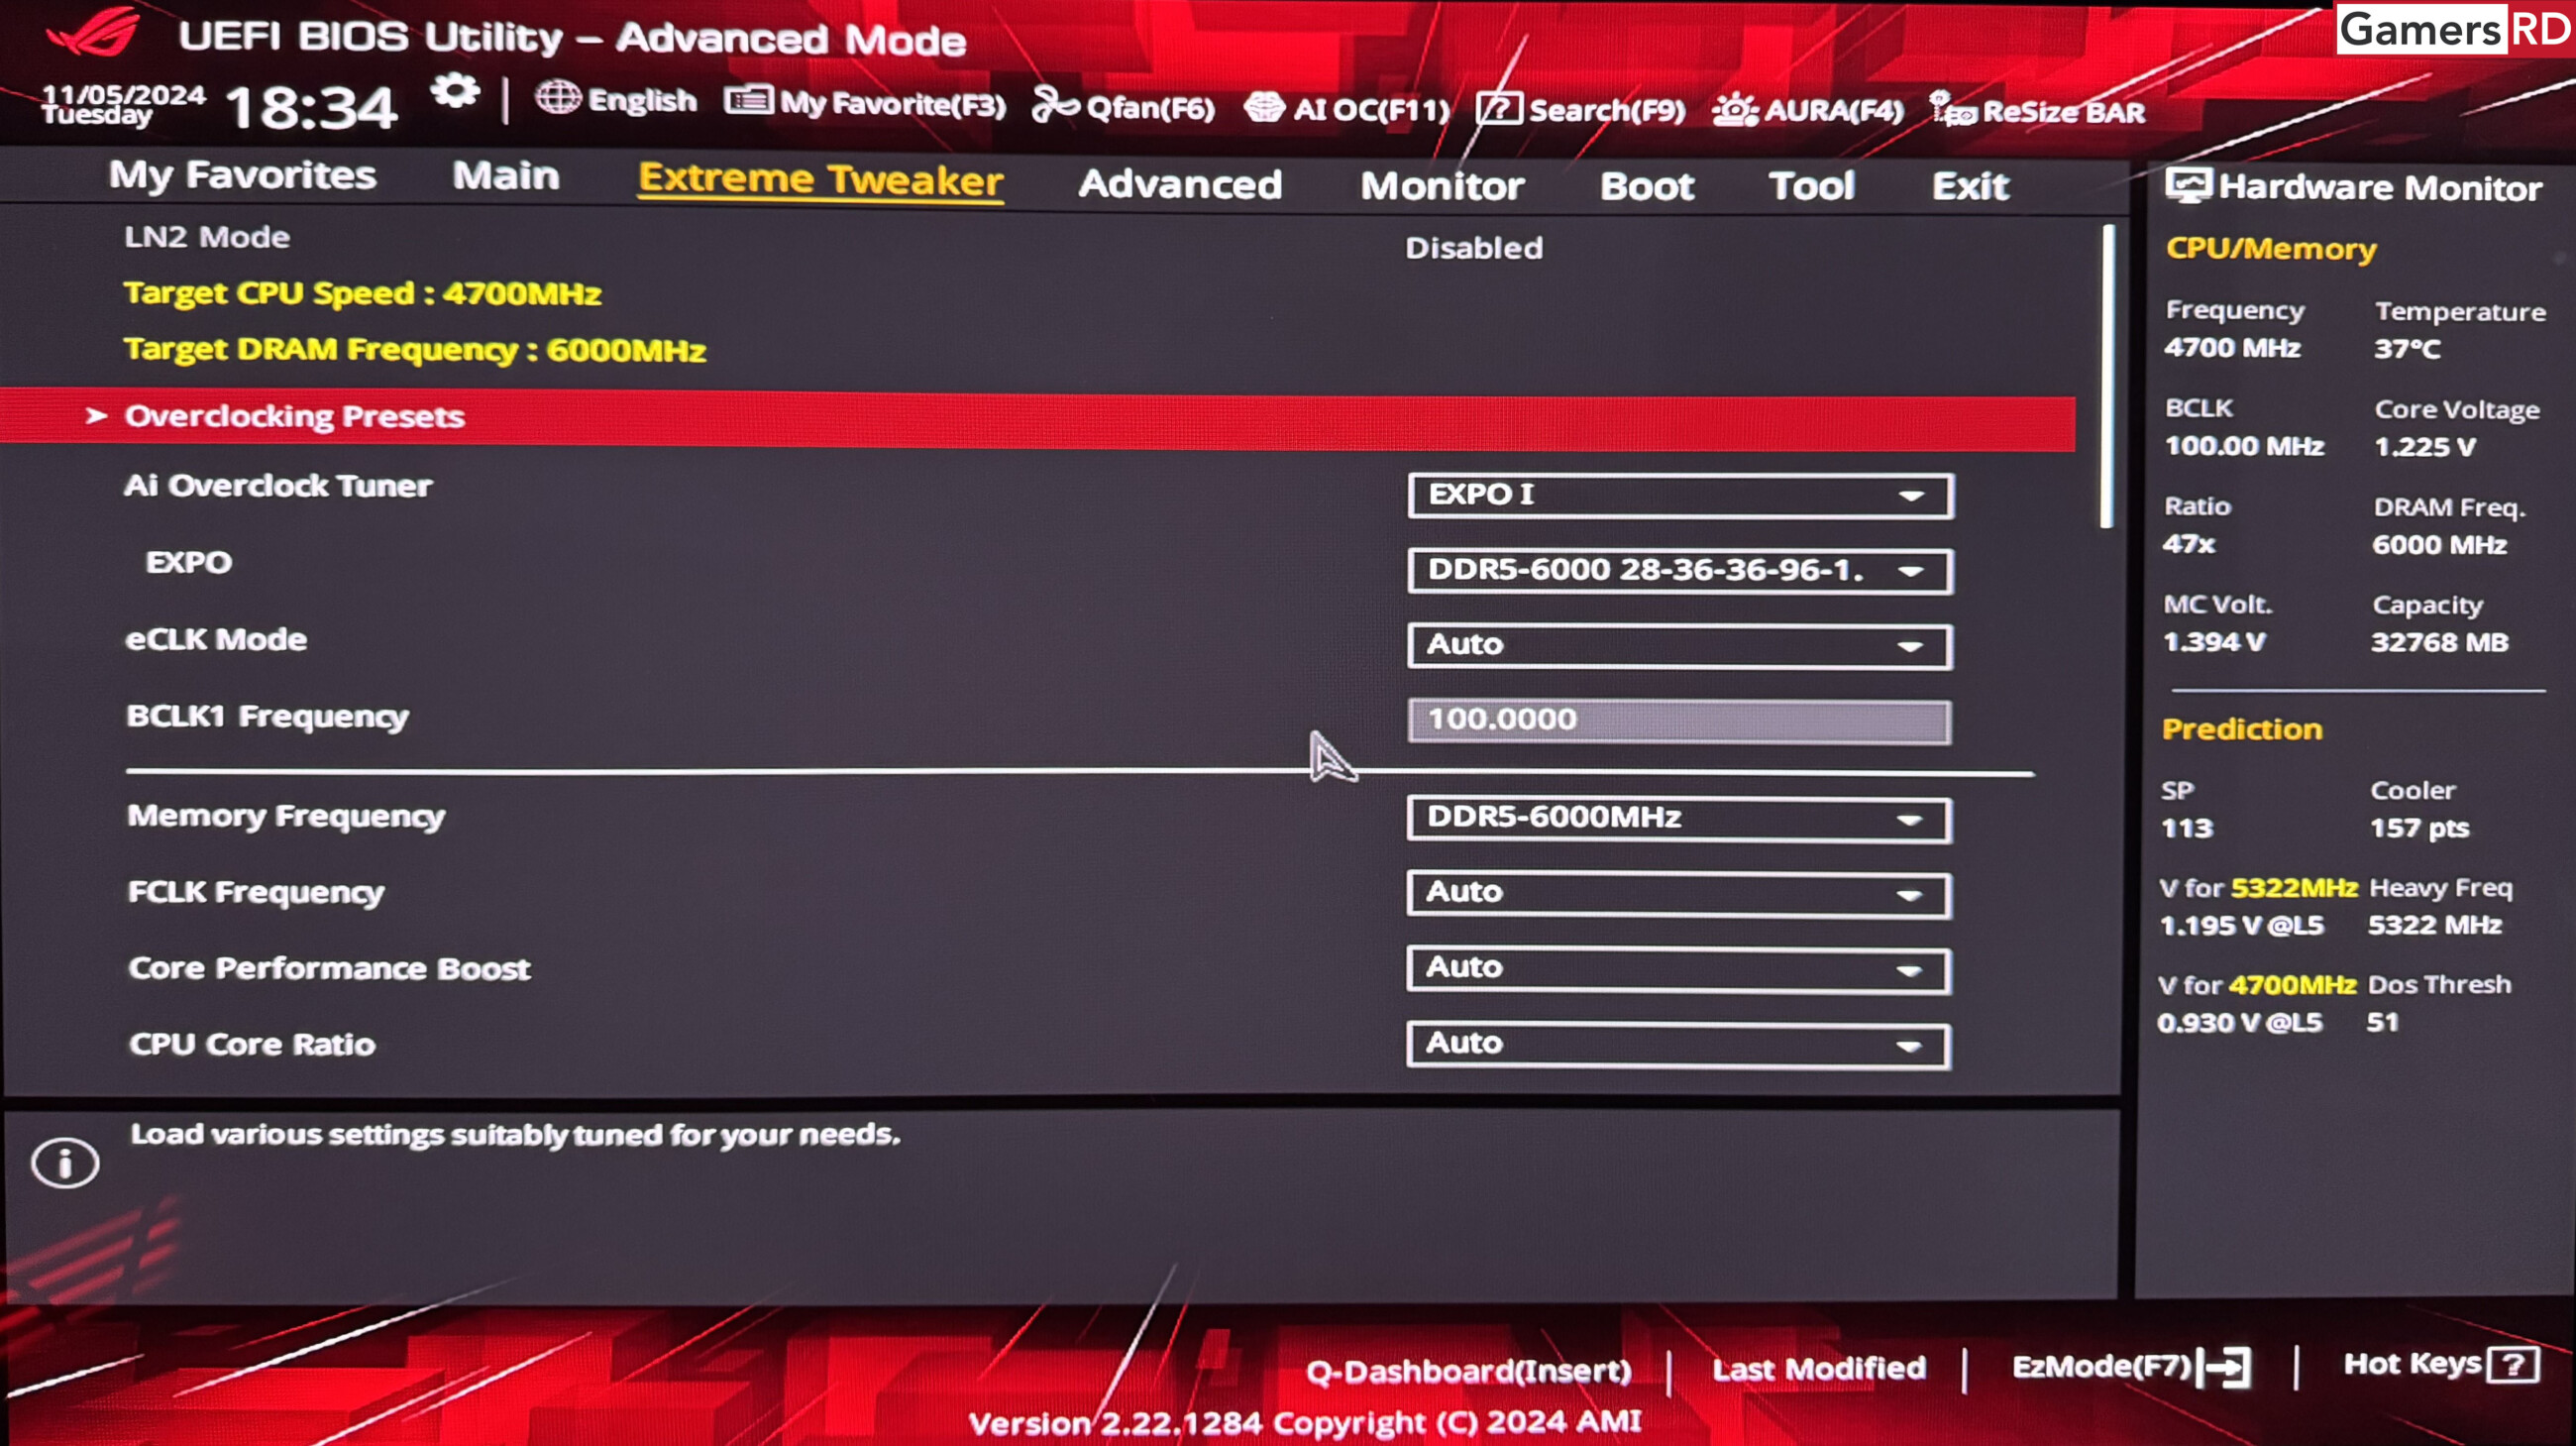Open the Monitor tab

[x=1442, y=186]
